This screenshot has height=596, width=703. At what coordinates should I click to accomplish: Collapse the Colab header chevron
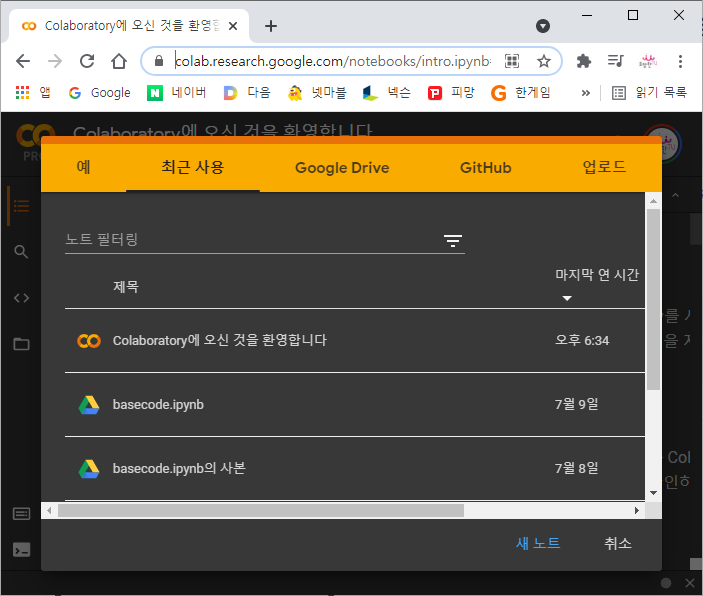click(675, 195)
